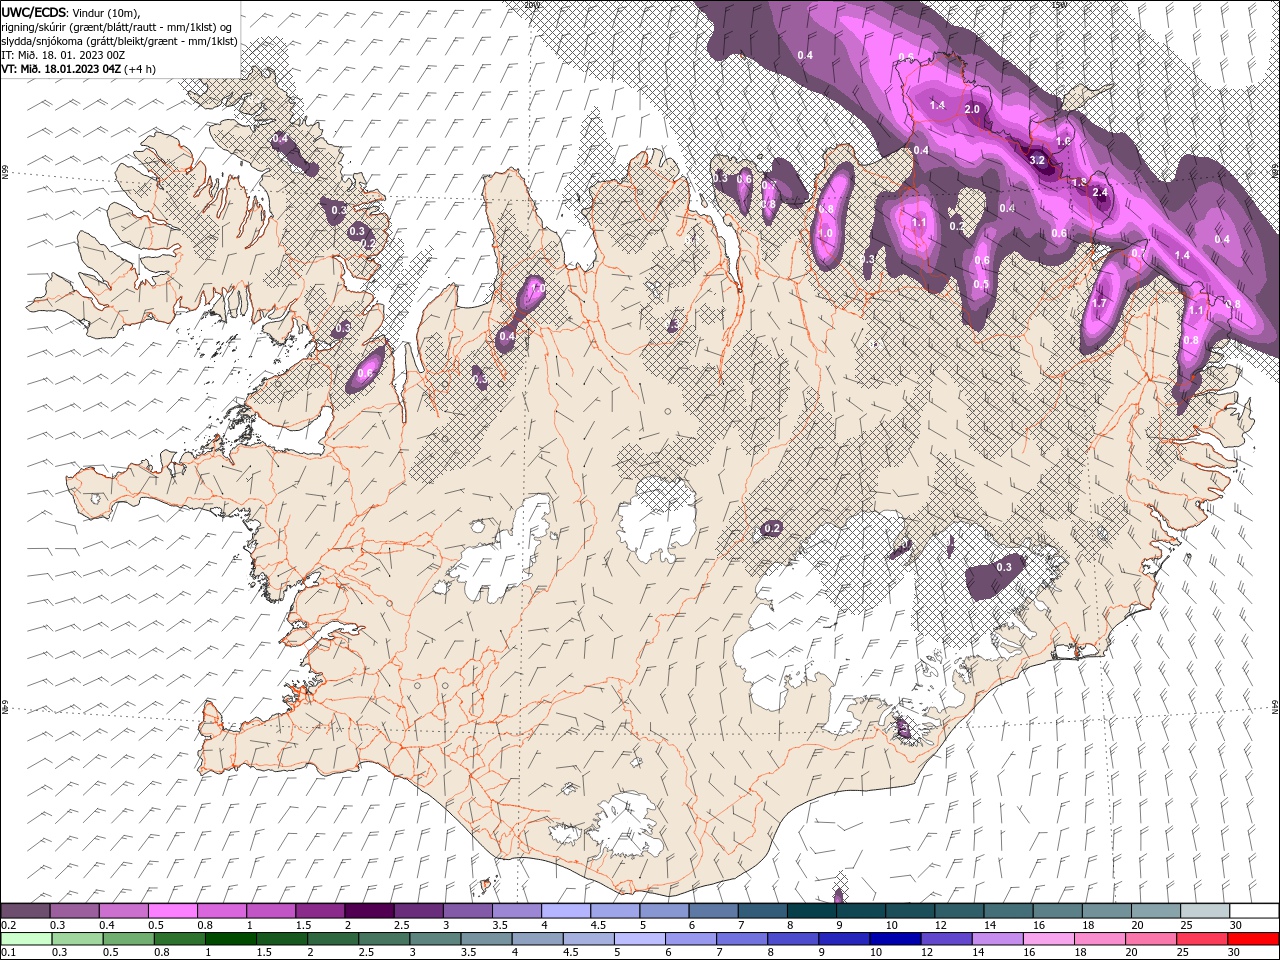Click the '0.1' label in the bottom legend row

(8, 953)
